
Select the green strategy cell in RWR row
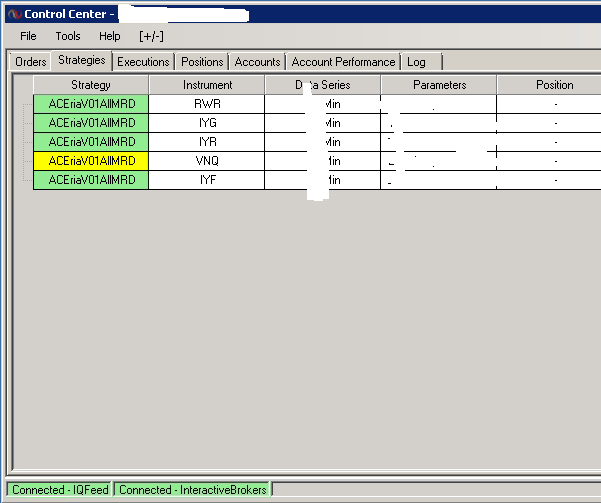point(91,104)
